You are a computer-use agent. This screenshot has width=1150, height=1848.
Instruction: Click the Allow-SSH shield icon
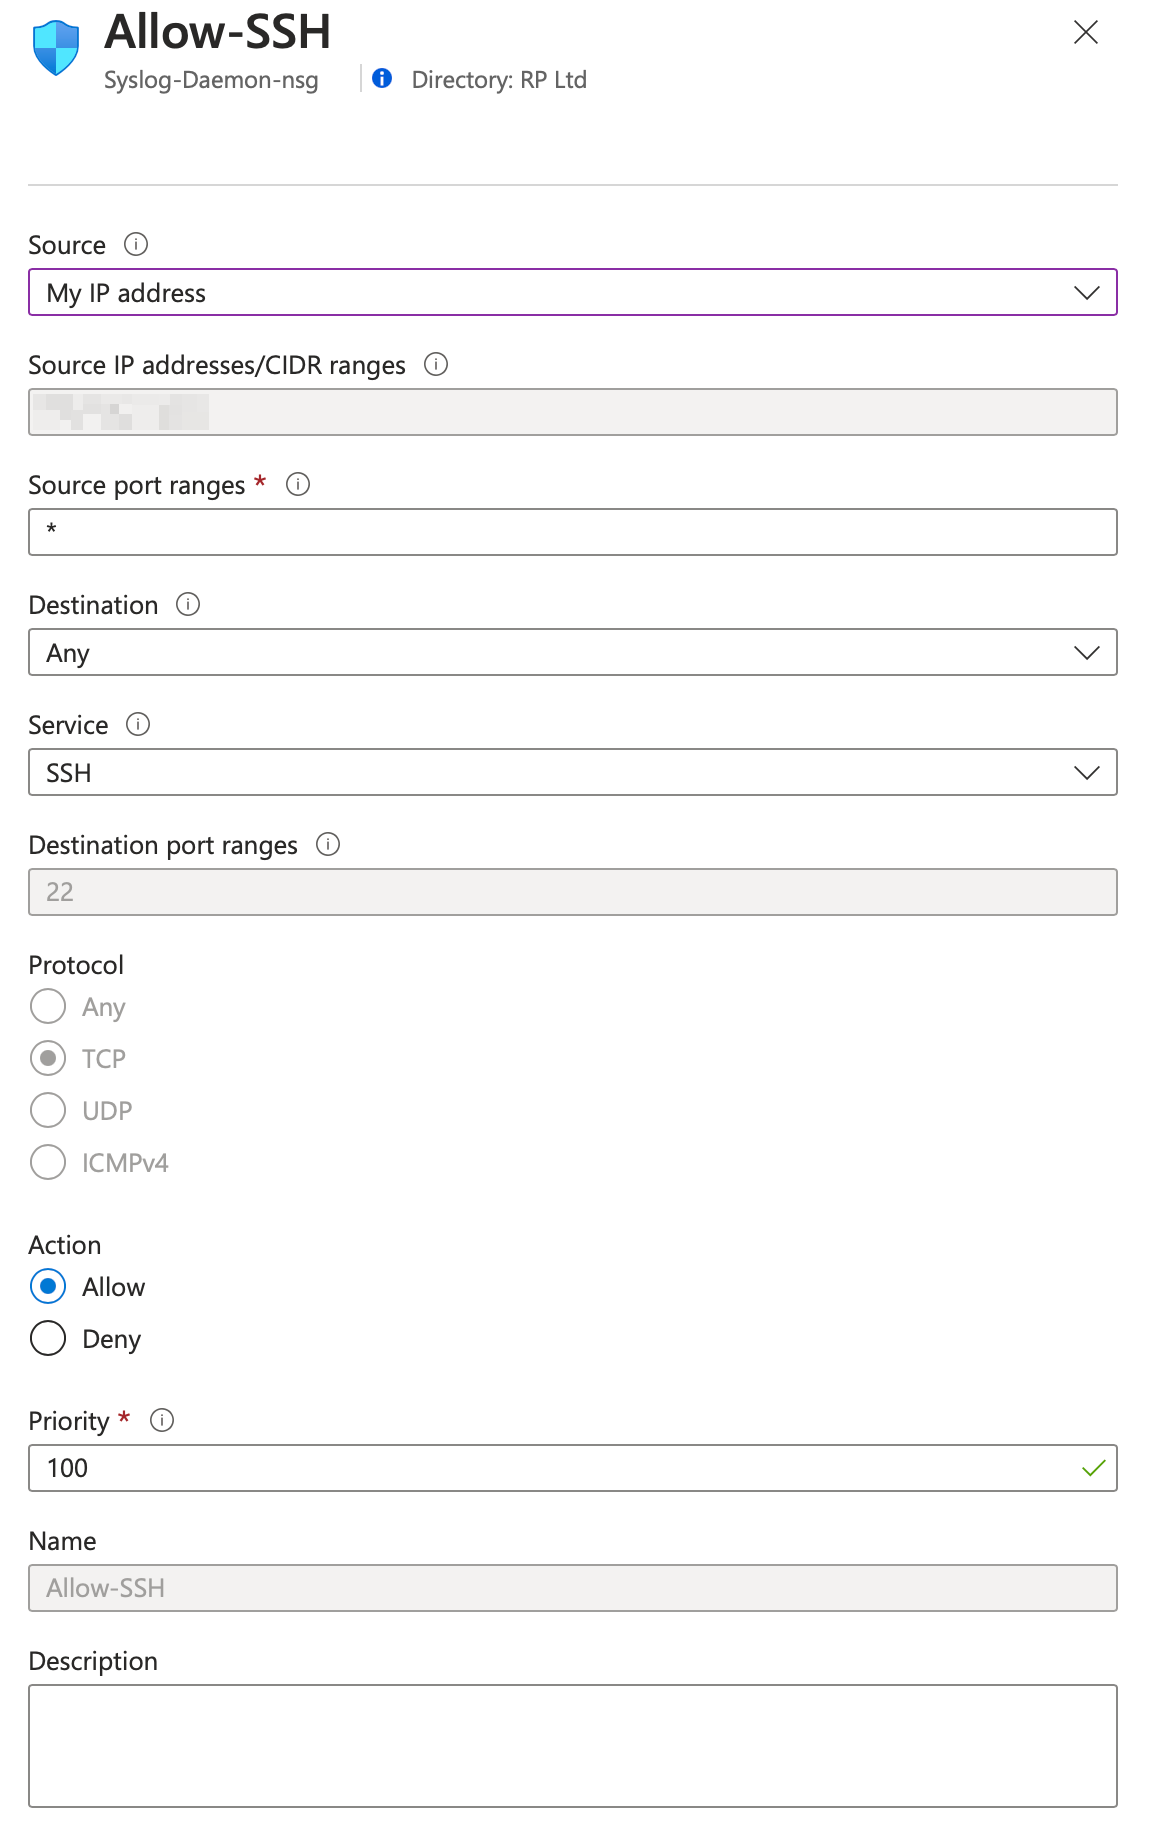pyautogui.click(x=56, y=47)
